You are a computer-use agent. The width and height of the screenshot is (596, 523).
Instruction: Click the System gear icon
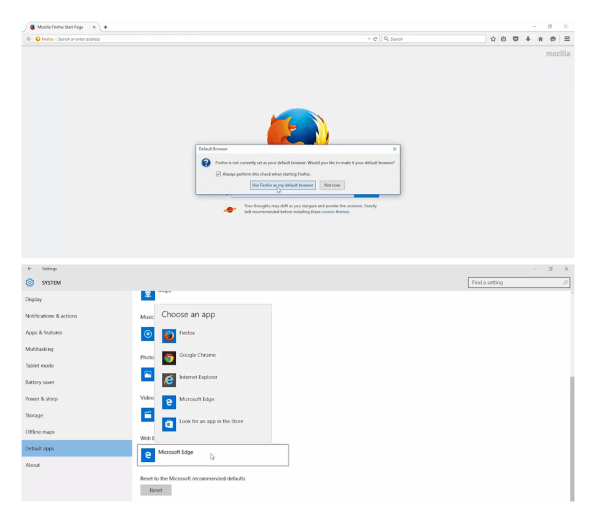pyautogui.click(x=30, y=283)
